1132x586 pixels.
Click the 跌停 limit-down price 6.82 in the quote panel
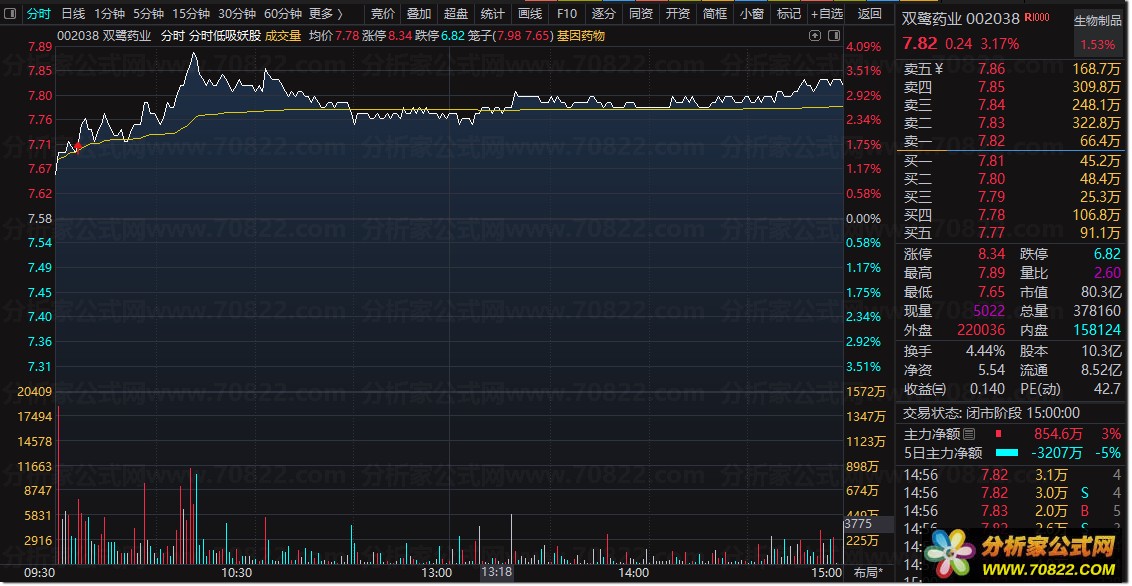click(1107, 254)
